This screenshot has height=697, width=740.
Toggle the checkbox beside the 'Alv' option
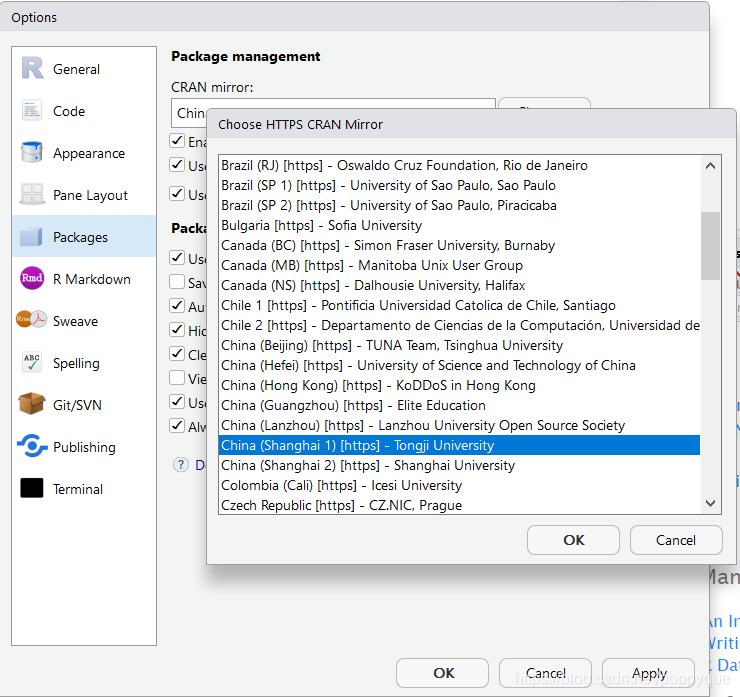tap(177, 425)
